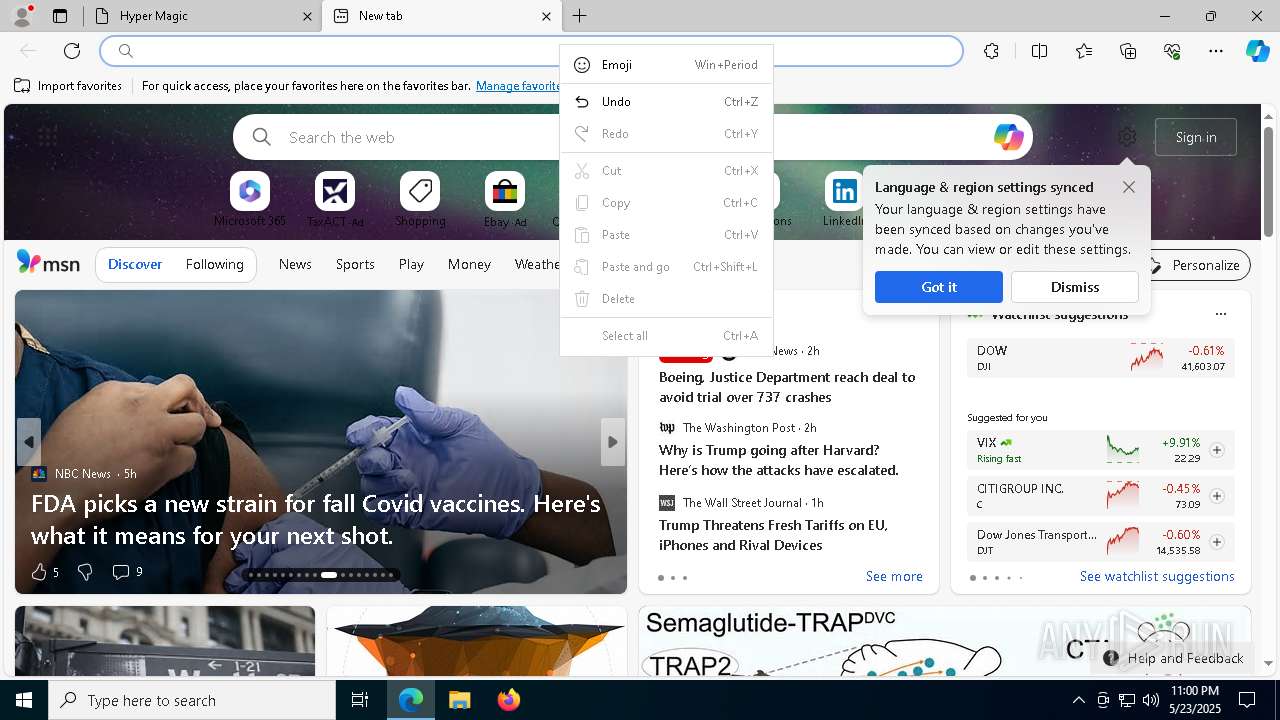Viewport: 1280px width, 720px height.
Task: Open the Sports category
Action: (x=355, y=264)
